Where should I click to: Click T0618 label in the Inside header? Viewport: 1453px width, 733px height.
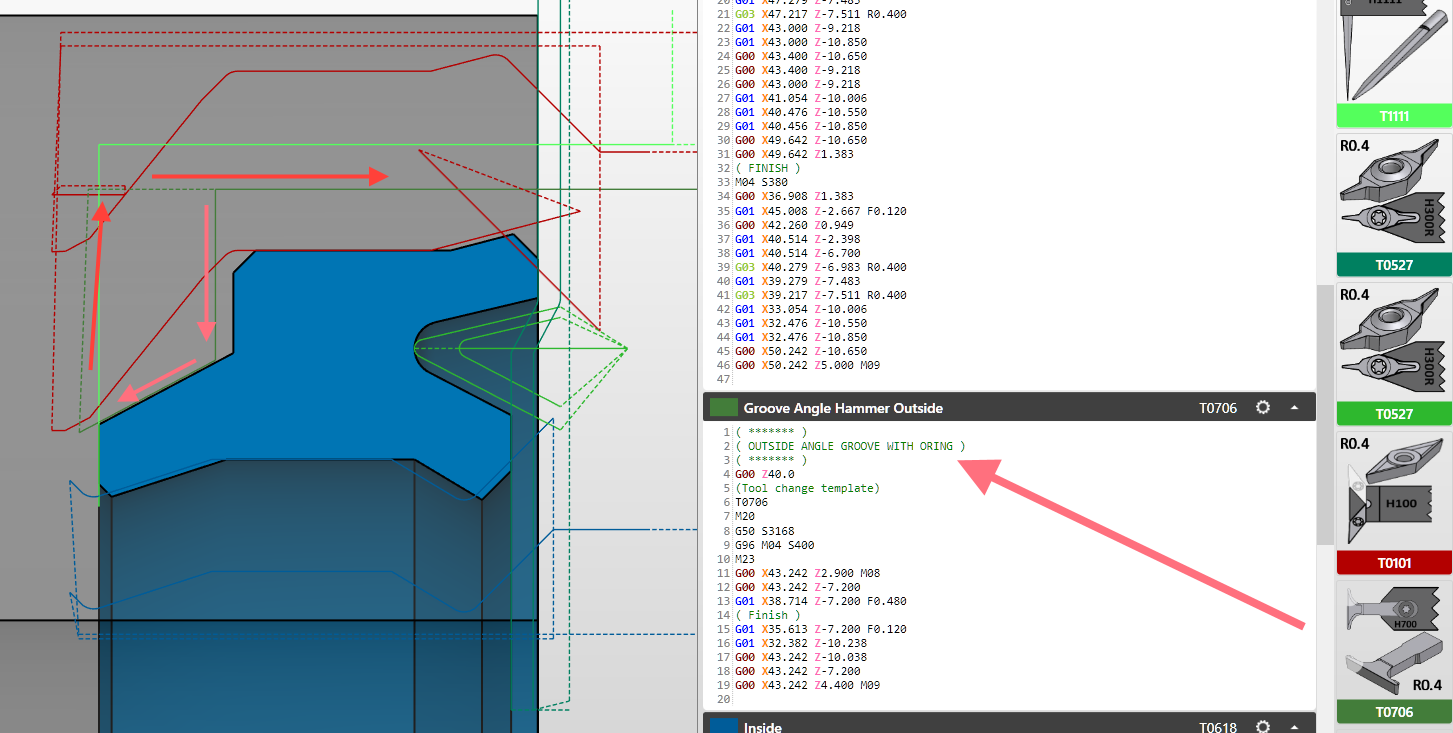click(x=1218, y=727)
